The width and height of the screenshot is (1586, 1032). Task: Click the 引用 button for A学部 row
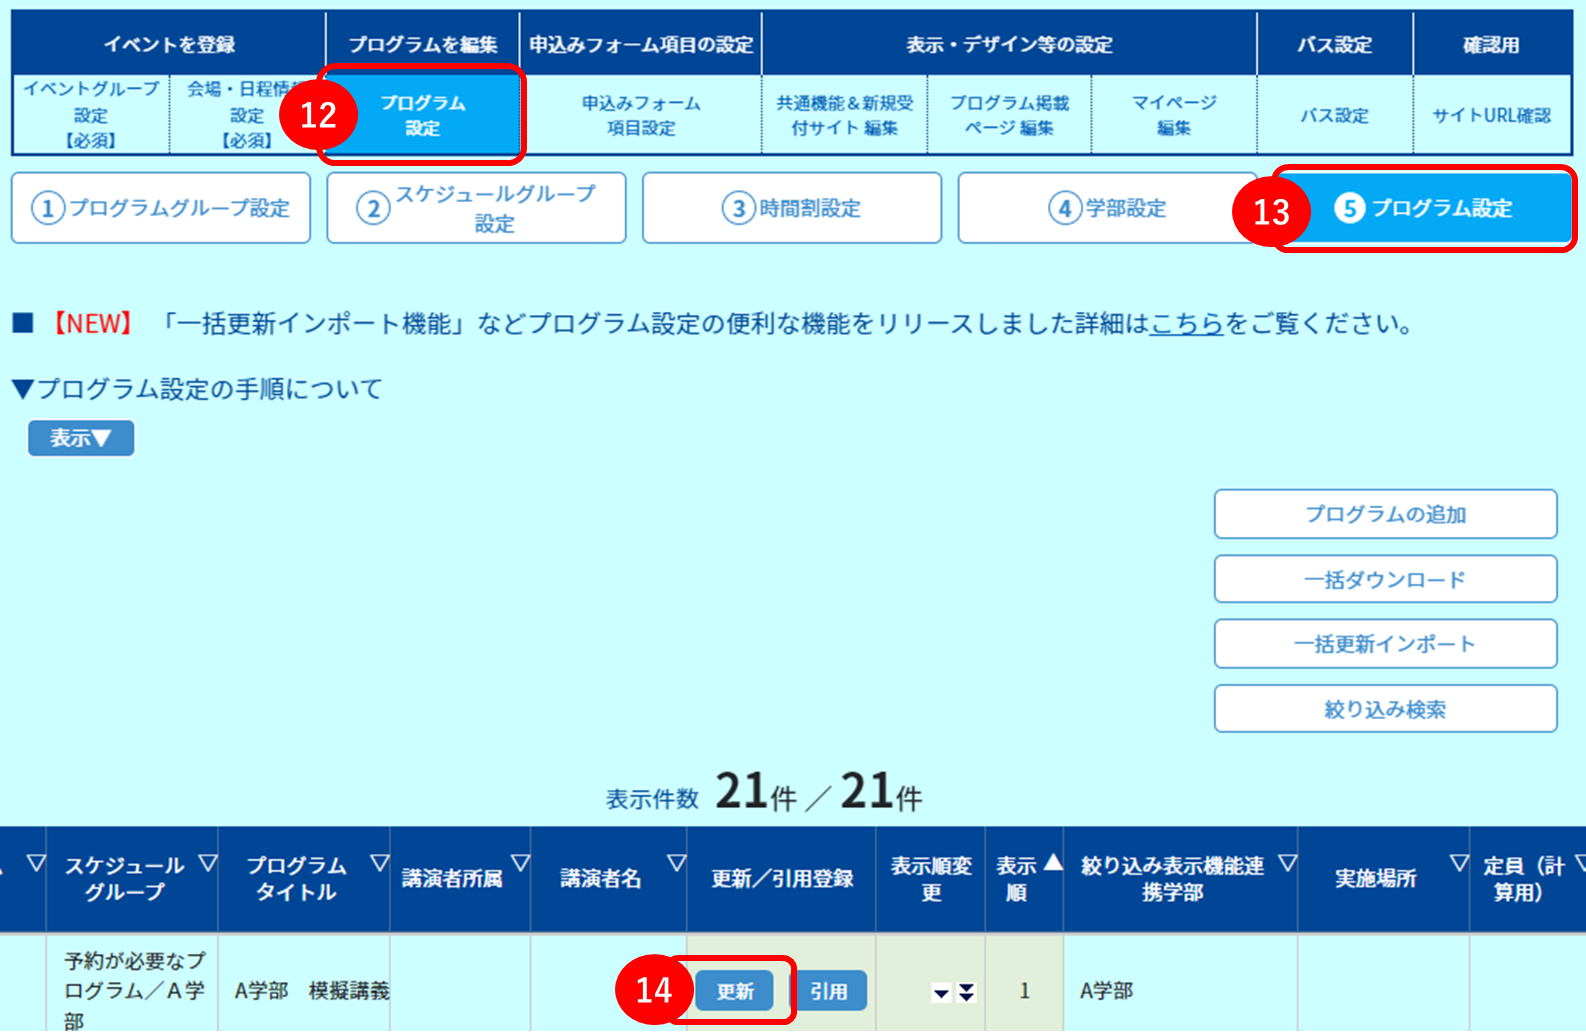pyautogui.click(x=829, y=991)
